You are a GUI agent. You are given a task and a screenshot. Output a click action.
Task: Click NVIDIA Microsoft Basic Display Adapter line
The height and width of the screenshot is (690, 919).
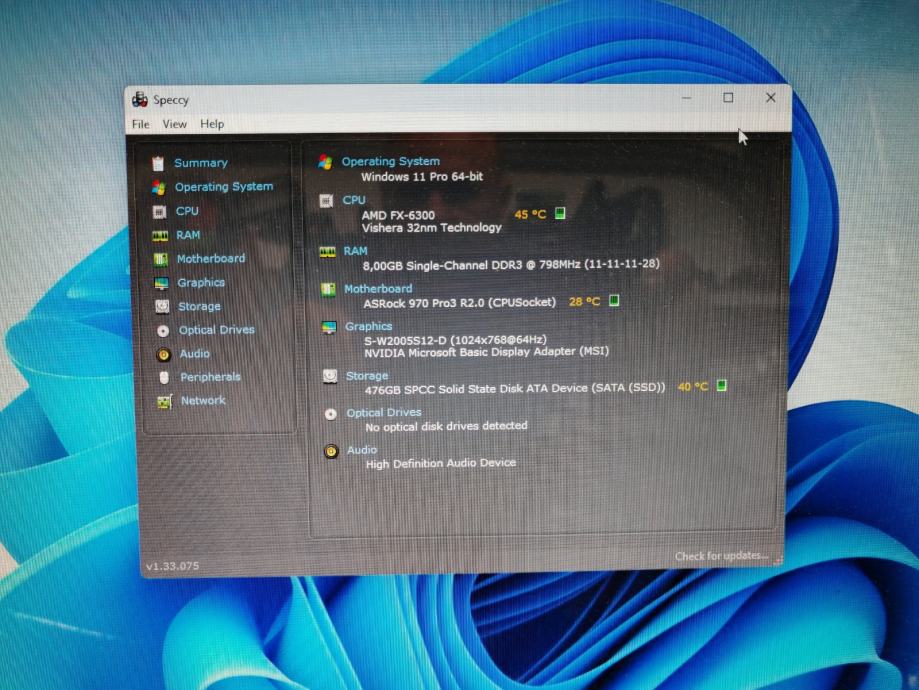click(x=486, y=352)
